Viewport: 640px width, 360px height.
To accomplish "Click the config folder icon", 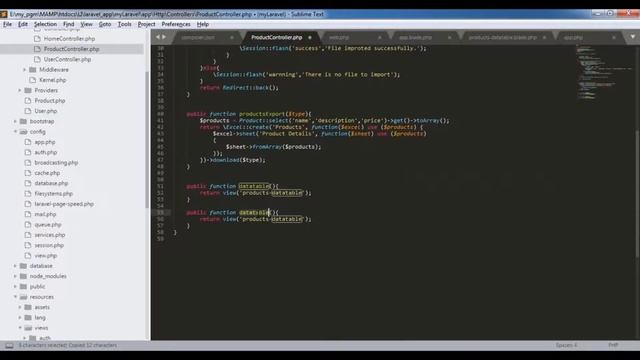I will [23, 132].
